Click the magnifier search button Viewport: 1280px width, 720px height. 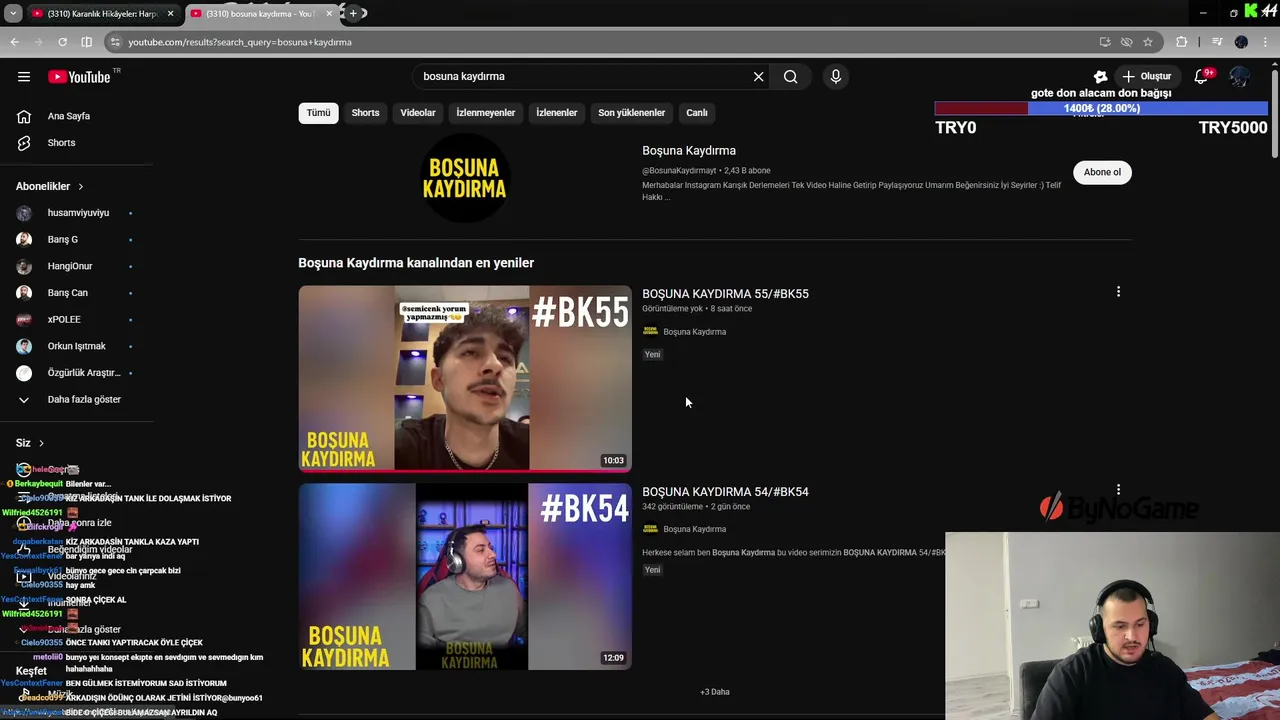790,76
